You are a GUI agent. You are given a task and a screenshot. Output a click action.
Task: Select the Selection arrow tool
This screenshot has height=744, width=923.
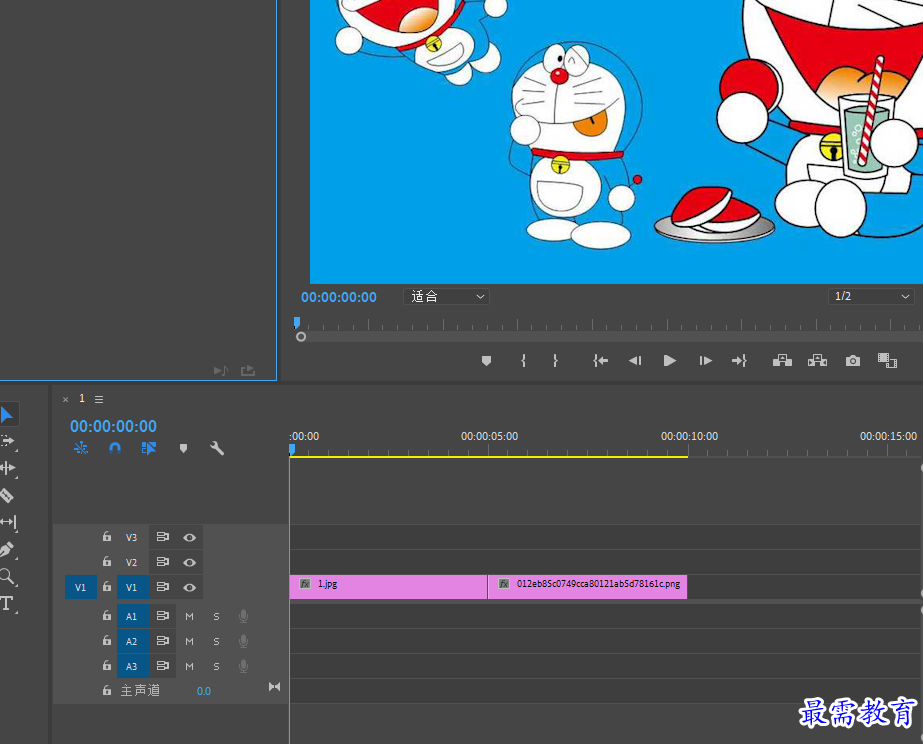coord(7,414)
